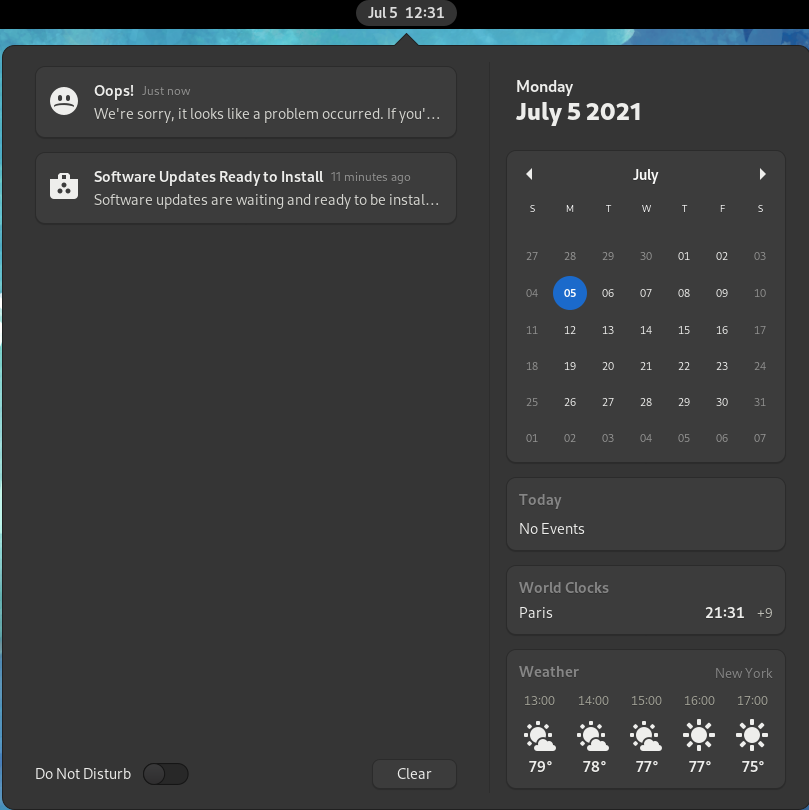Select July 14 in the calendar
Viewport: 809px width, 810px height.
coord(646,330)
